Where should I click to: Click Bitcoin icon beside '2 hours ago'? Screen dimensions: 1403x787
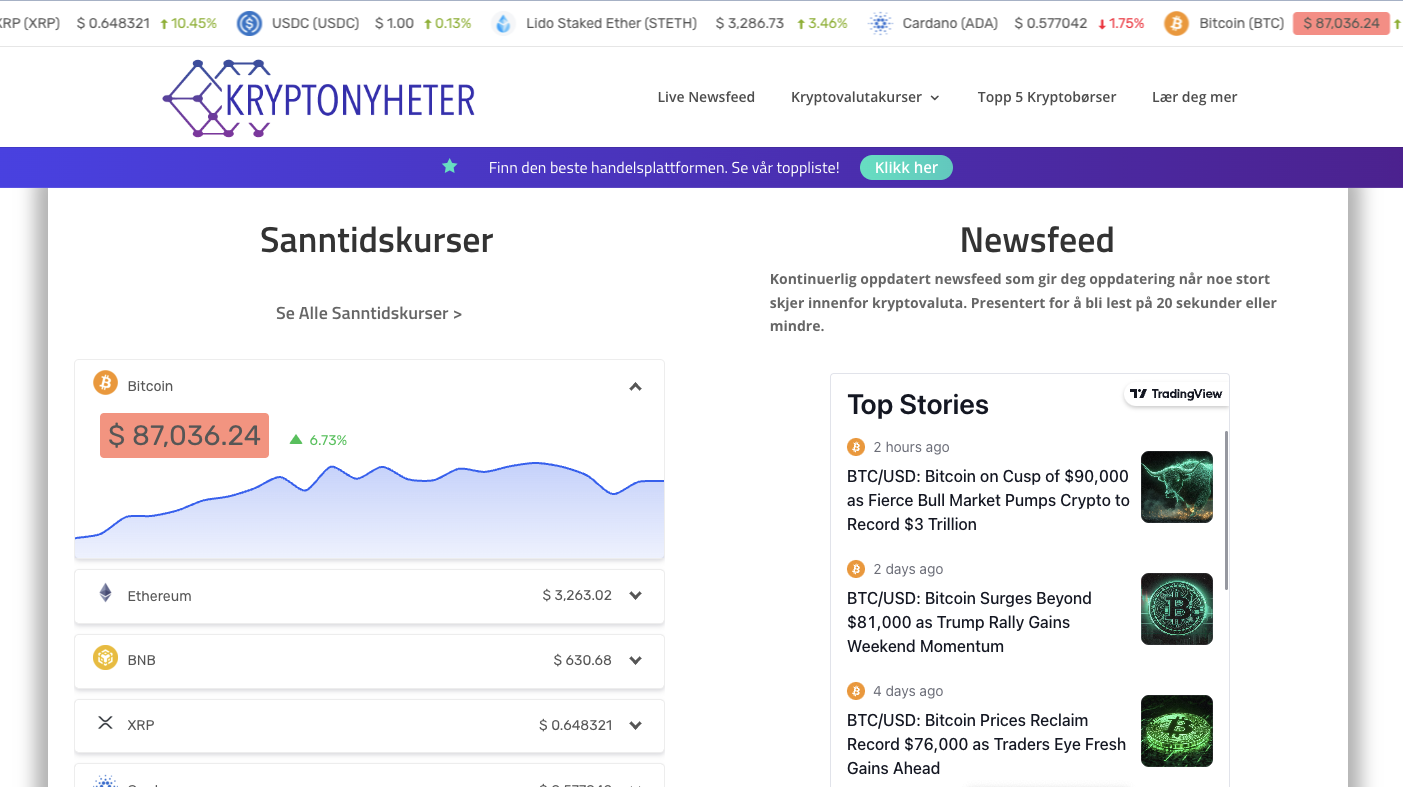(x=856, y=447)
